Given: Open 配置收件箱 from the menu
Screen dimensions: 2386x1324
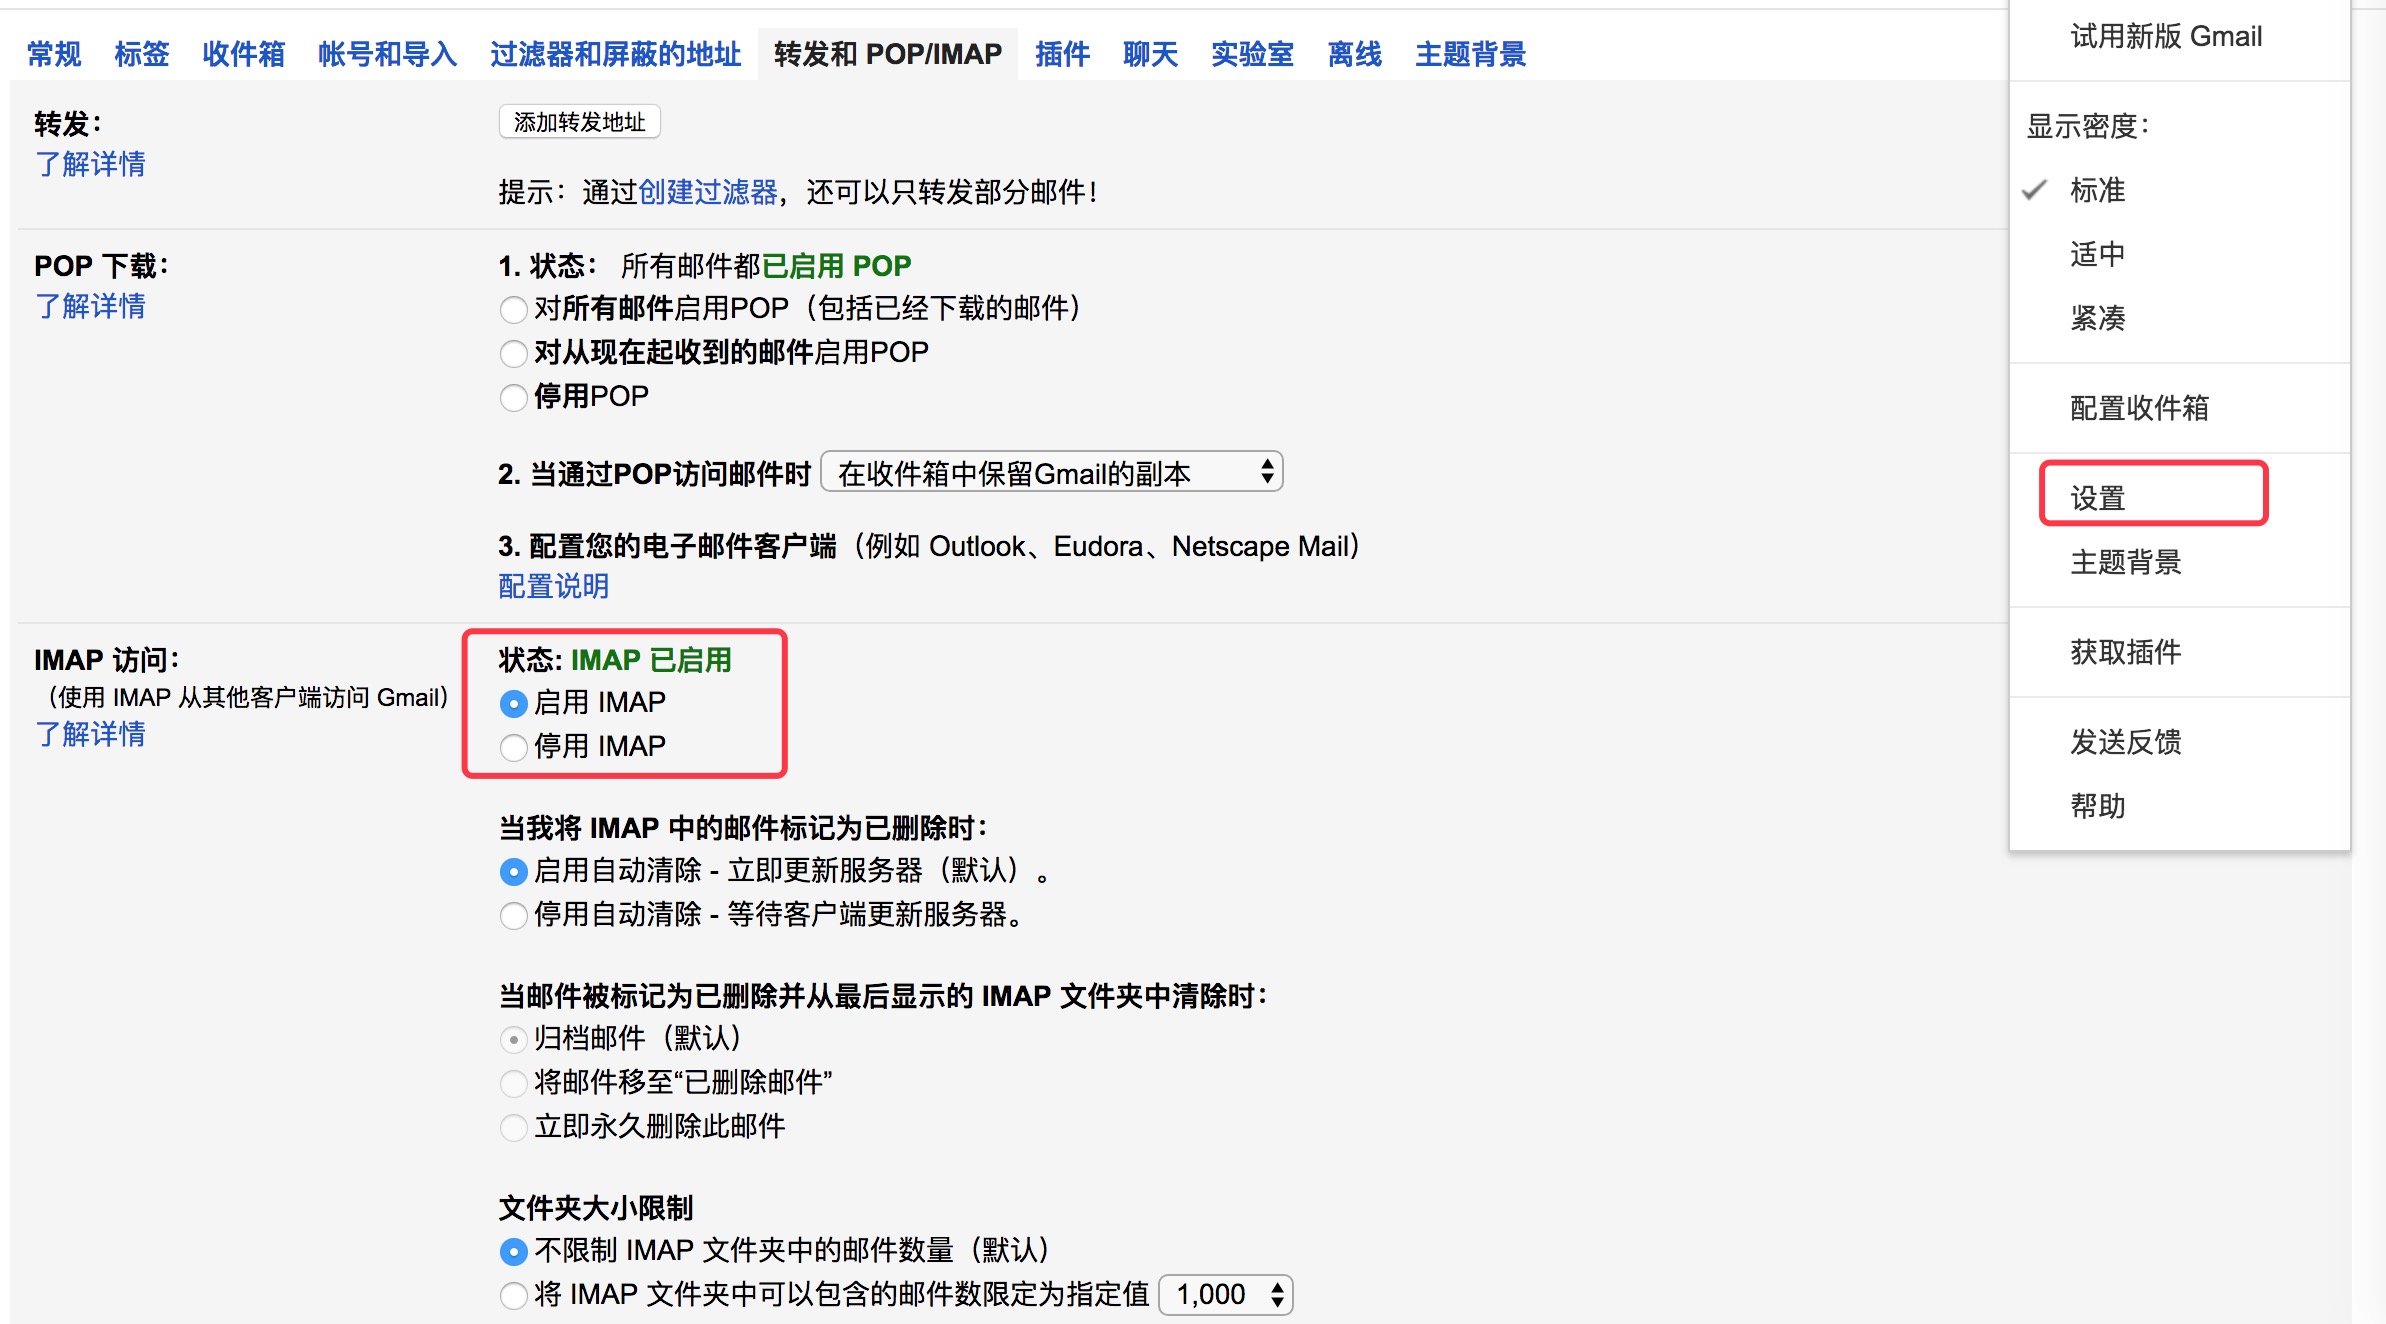Looking at the screenshot, I should tap(2141, 408).
